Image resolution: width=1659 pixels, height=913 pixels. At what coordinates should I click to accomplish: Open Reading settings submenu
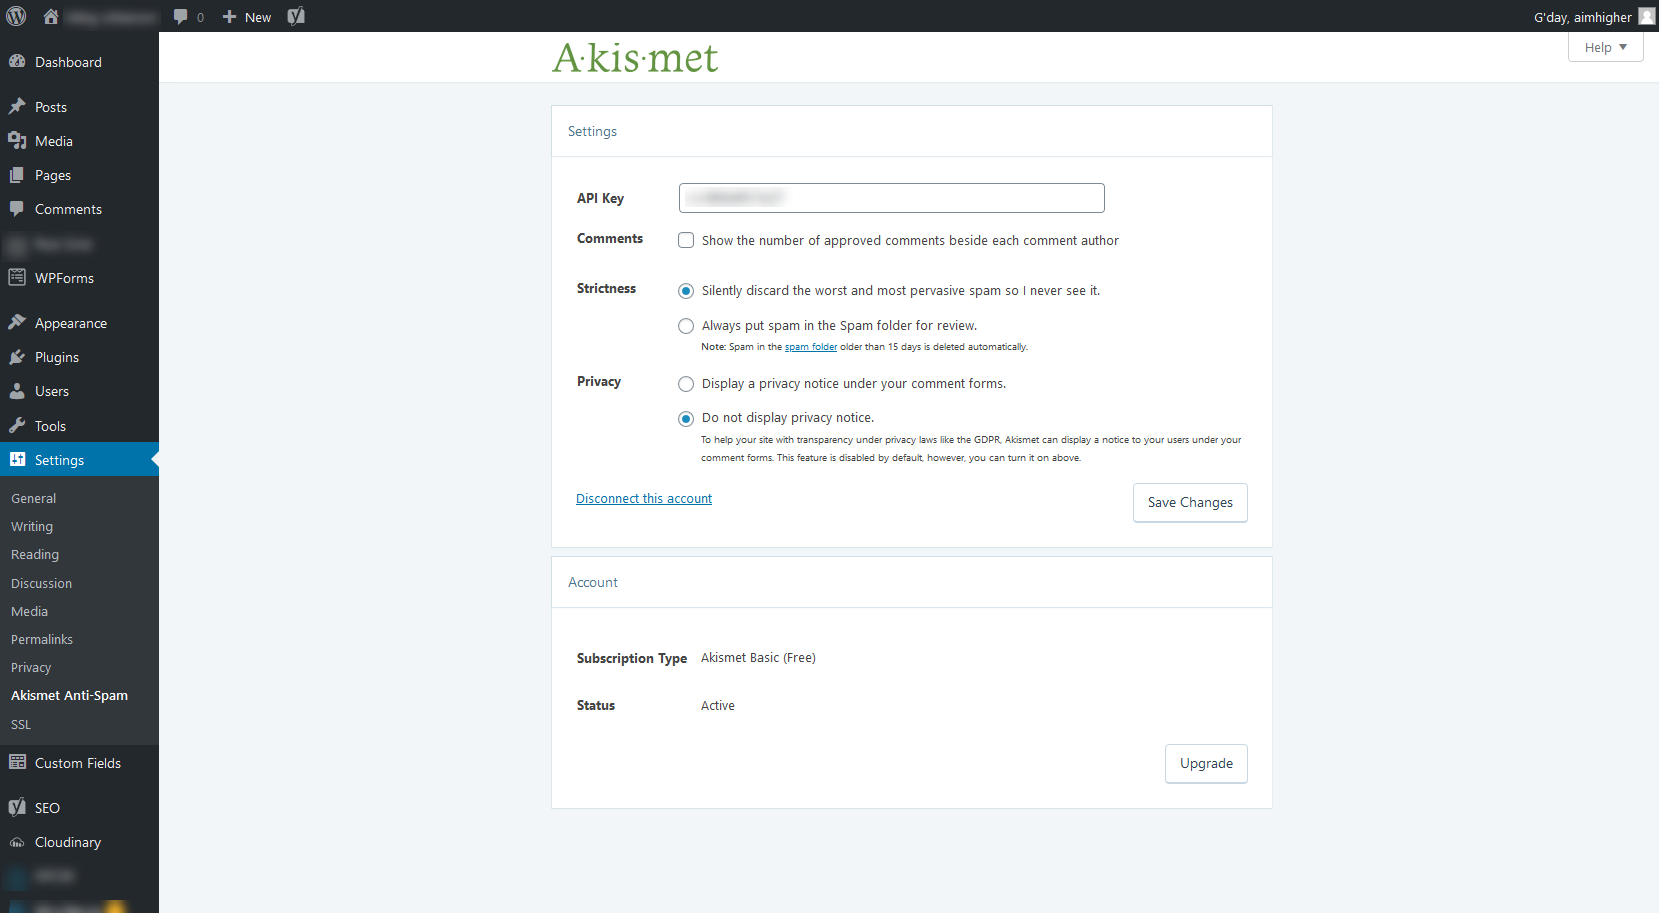pyautogui.click(x=35, y=554)
